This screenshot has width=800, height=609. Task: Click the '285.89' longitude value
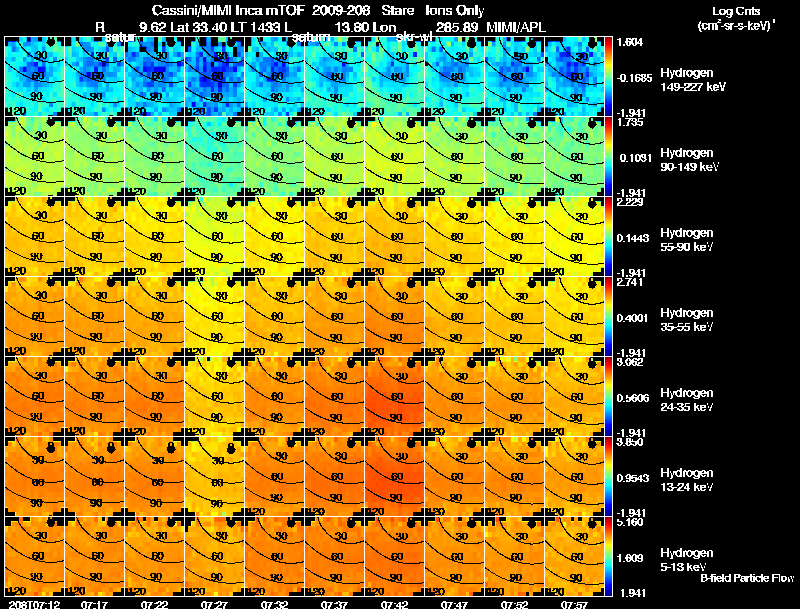point(457,27)
